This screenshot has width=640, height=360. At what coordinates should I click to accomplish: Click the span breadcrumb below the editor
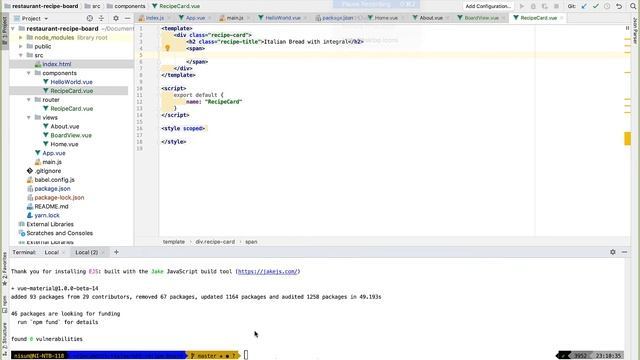pos(251,242)
